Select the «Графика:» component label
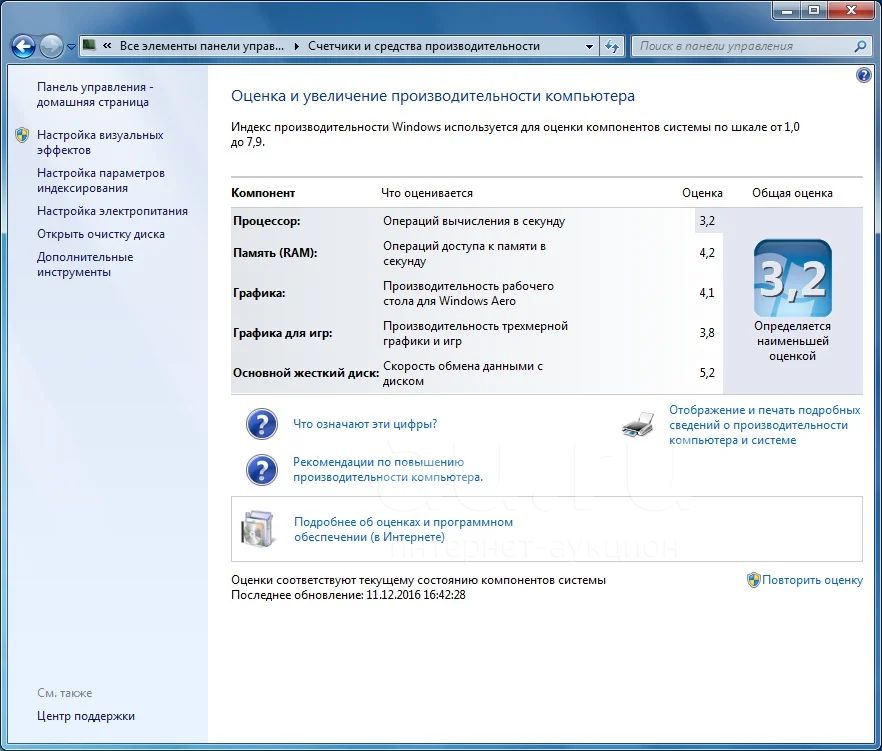The height and width of the screenshot is (751, 882). [x=259, y=293]
